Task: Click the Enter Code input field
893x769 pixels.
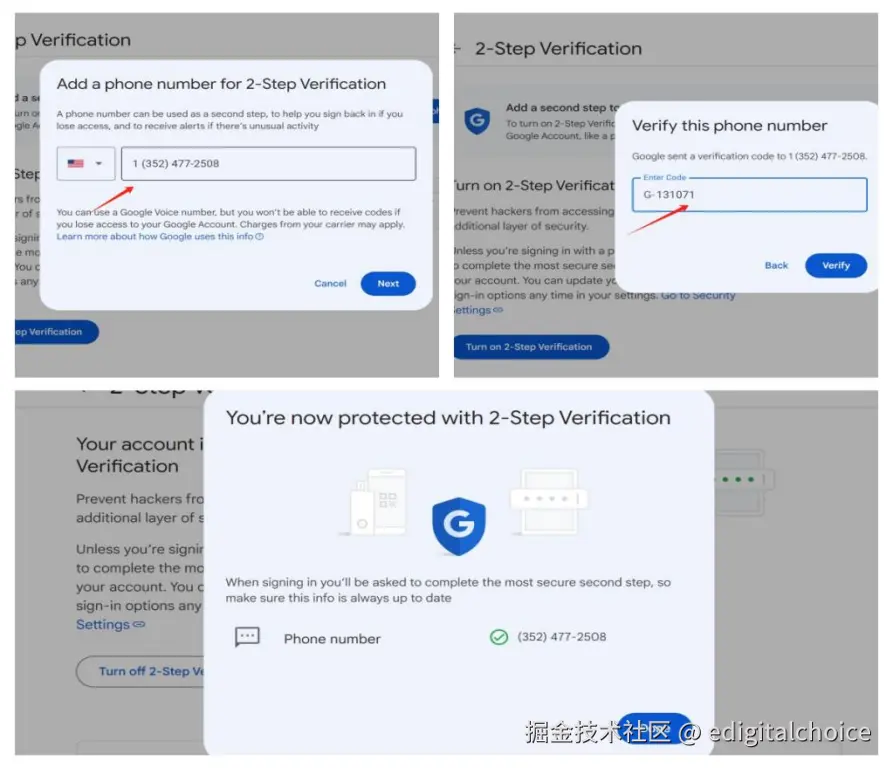Action: coord(749,195)
